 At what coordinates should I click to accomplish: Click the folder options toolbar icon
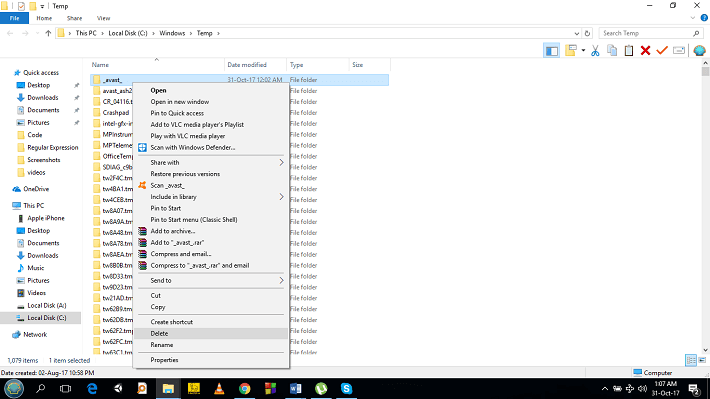tap(571, 51)
